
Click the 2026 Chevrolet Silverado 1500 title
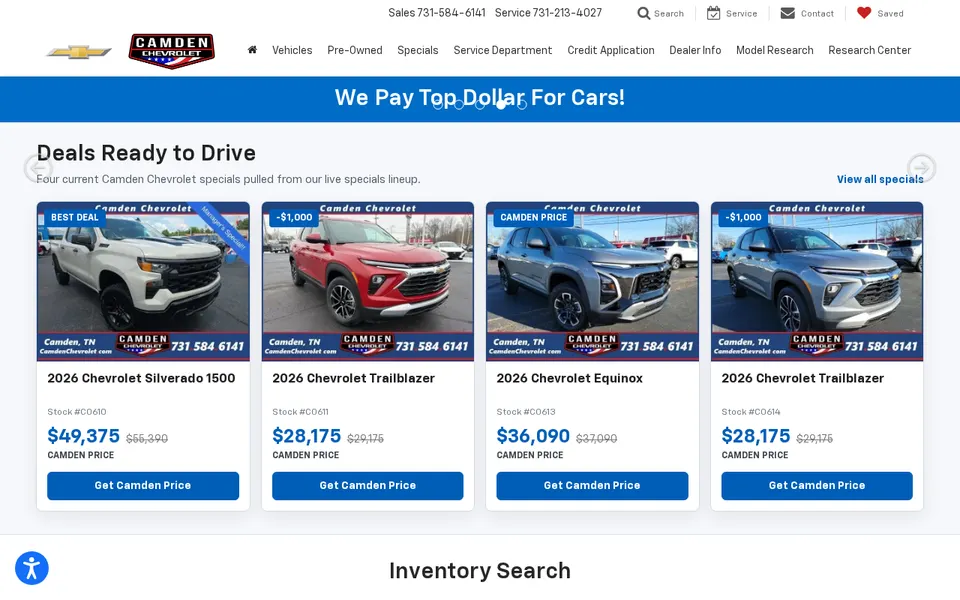141,378
